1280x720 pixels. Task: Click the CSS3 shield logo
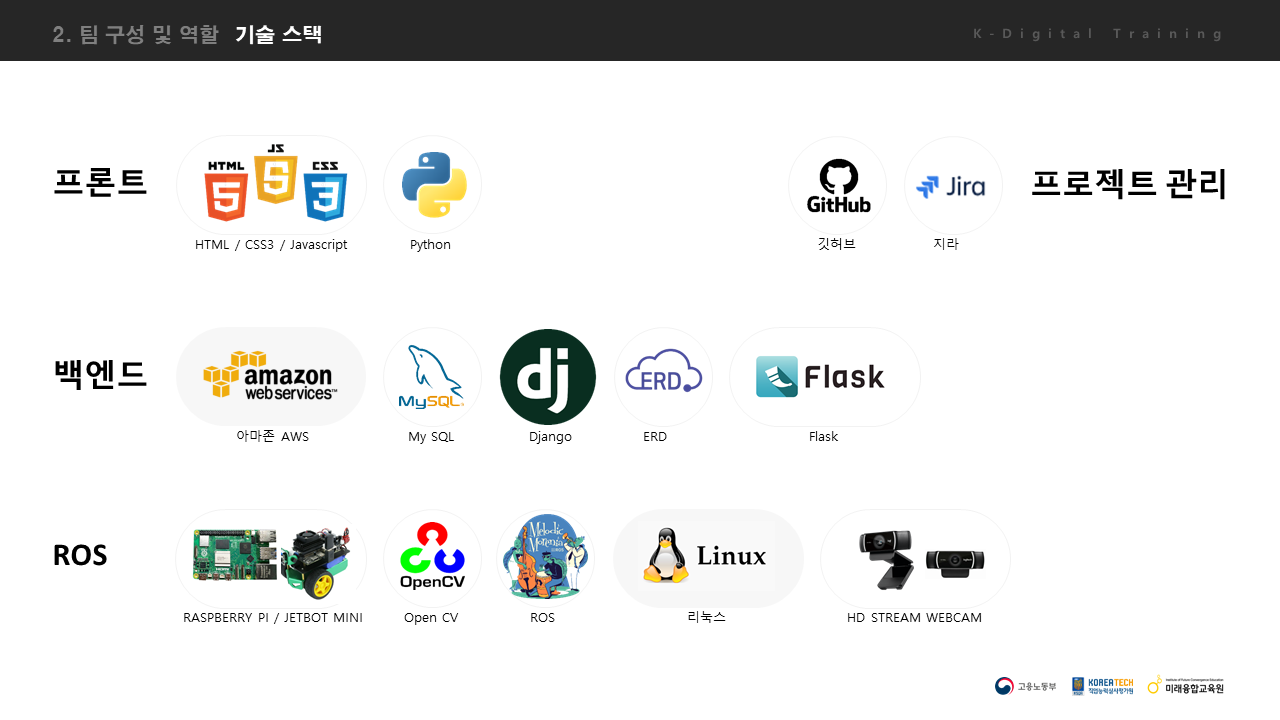[325, 191]
